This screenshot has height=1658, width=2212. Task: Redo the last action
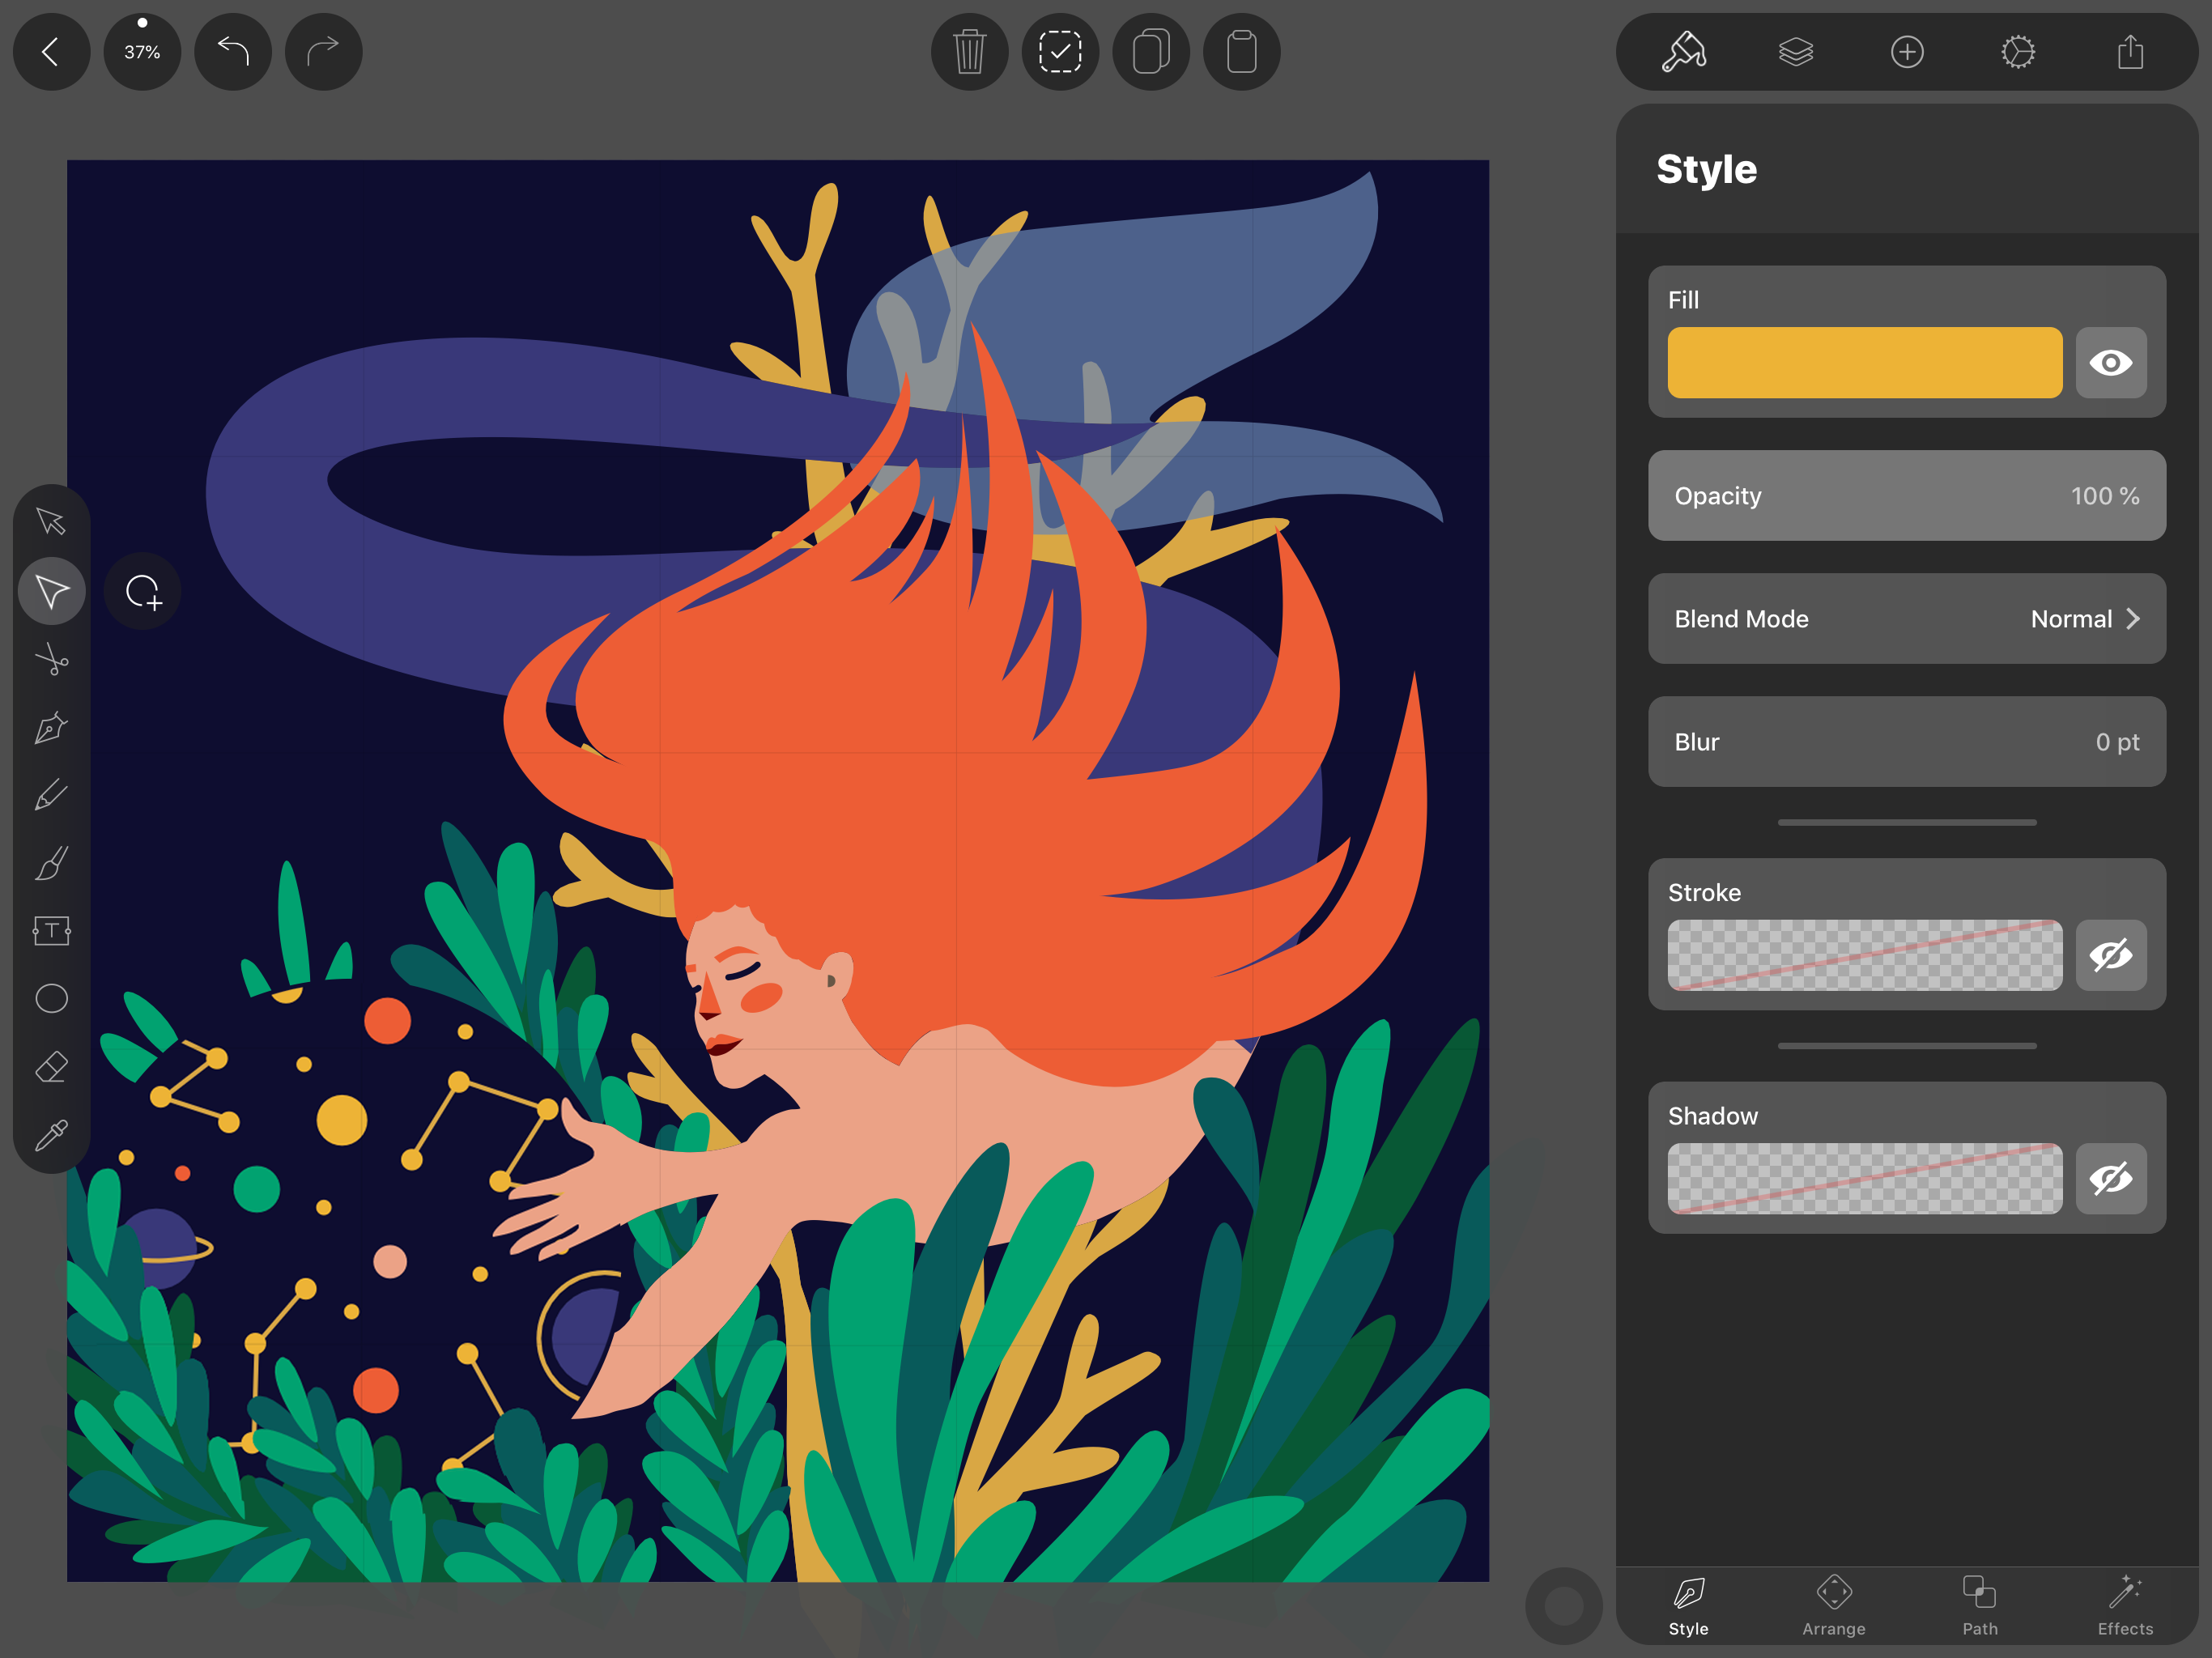(x=323, y=51)
